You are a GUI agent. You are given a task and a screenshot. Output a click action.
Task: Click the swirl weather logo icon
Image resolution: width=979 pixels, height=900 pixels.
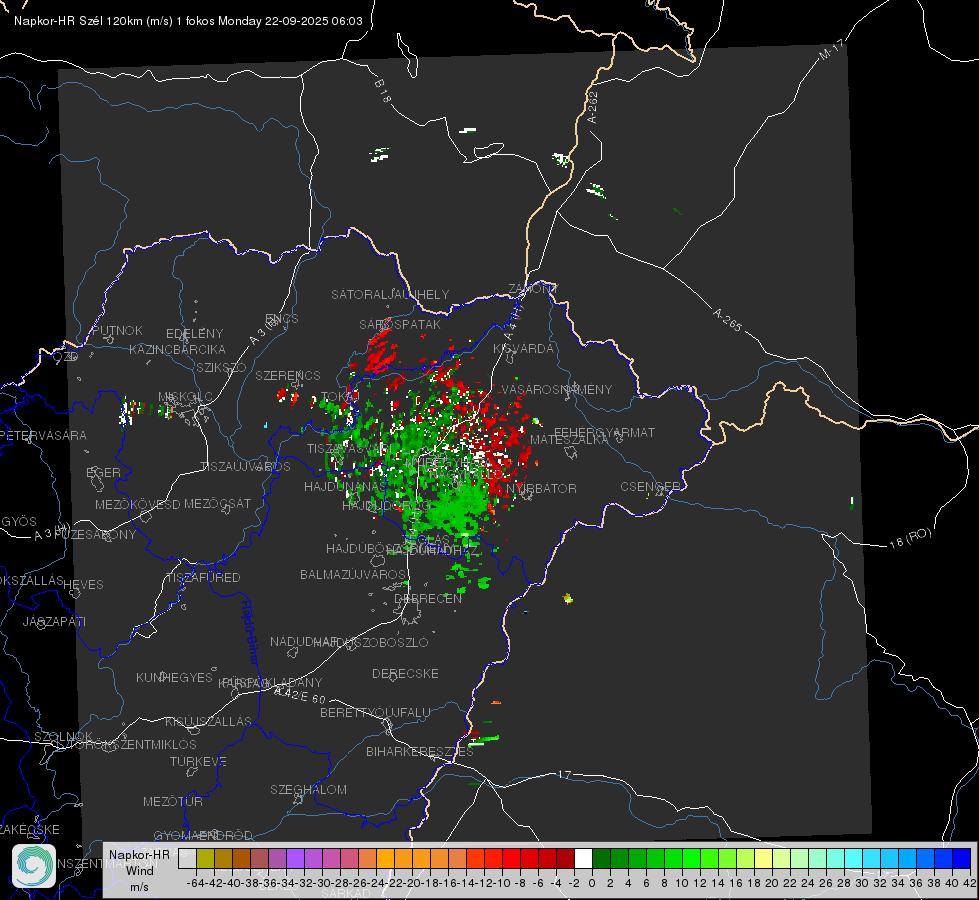pos(34,866)
